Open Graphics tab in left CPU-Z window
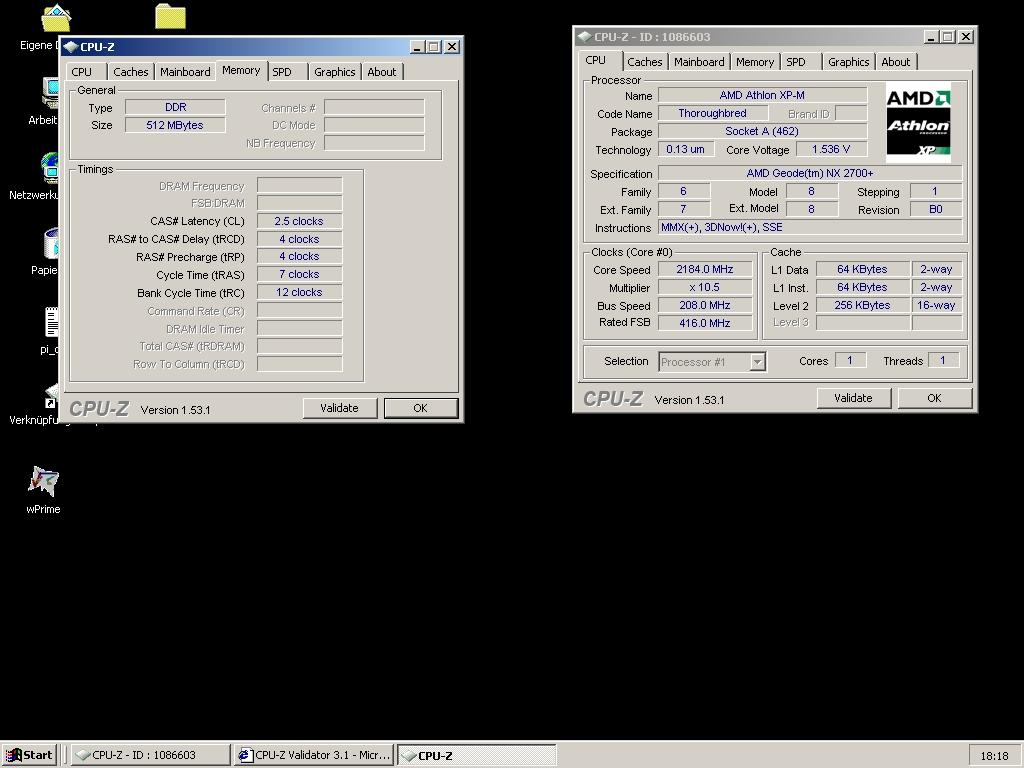The width and height of the screenshot is (1024, 768). pyautogui.click(x=334, y=72)
